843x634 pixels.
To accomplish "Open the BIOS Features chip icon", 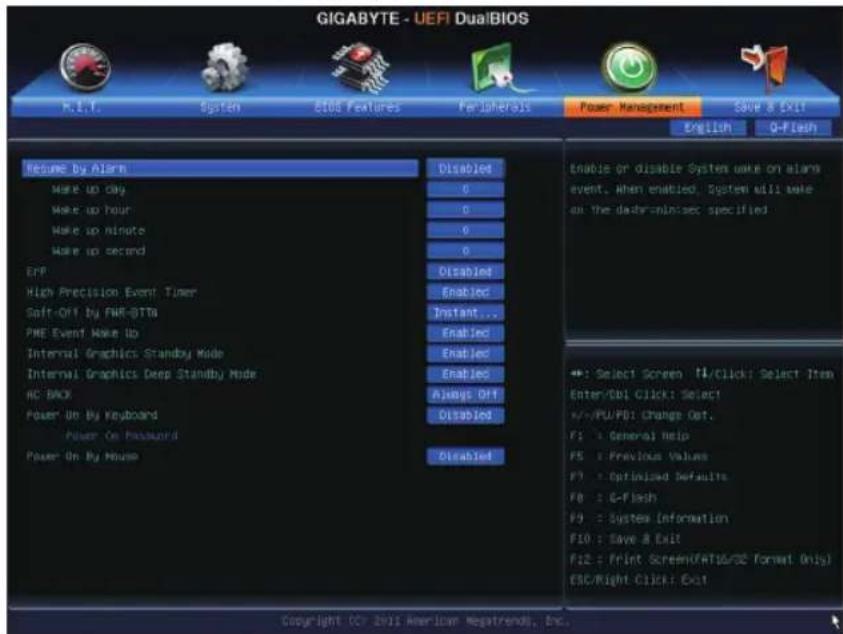I will pos(360,67).
